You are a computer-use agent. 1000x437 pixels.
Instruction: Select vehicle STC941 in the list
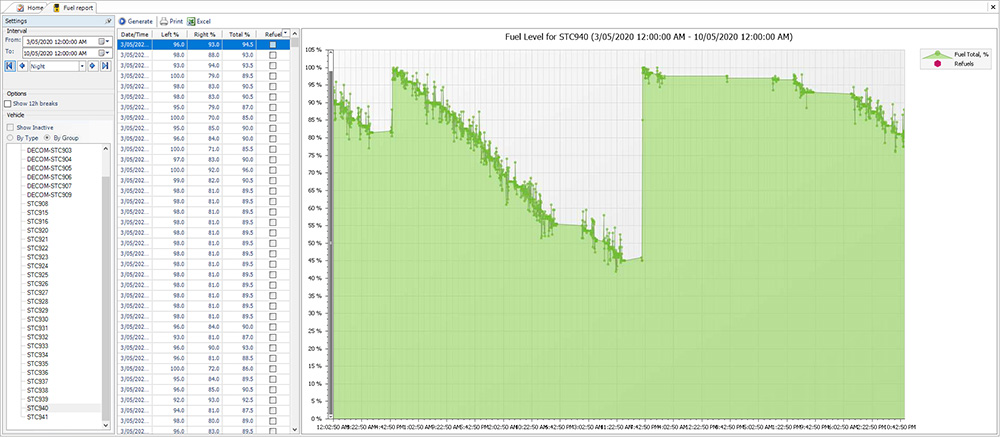(37, 417)
